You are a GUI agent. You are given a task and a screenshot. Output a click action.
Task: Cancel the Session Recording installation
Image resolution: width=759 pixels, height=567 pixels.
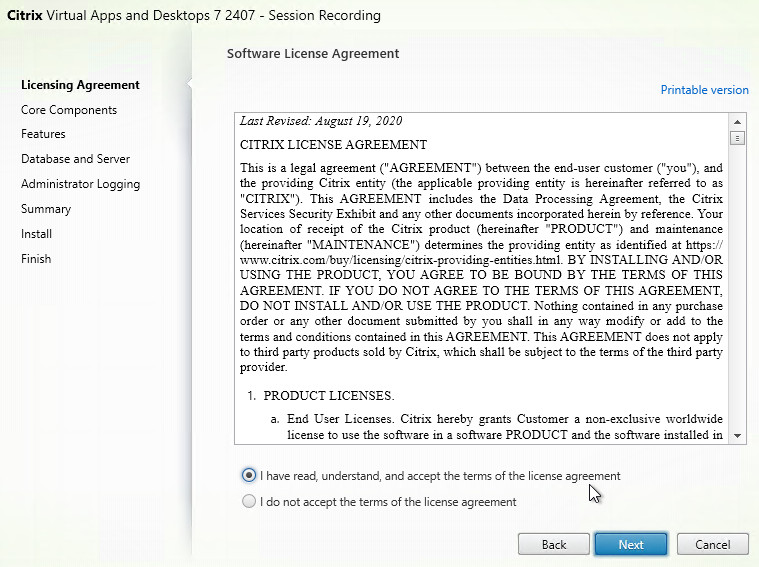tap(712, 545)
